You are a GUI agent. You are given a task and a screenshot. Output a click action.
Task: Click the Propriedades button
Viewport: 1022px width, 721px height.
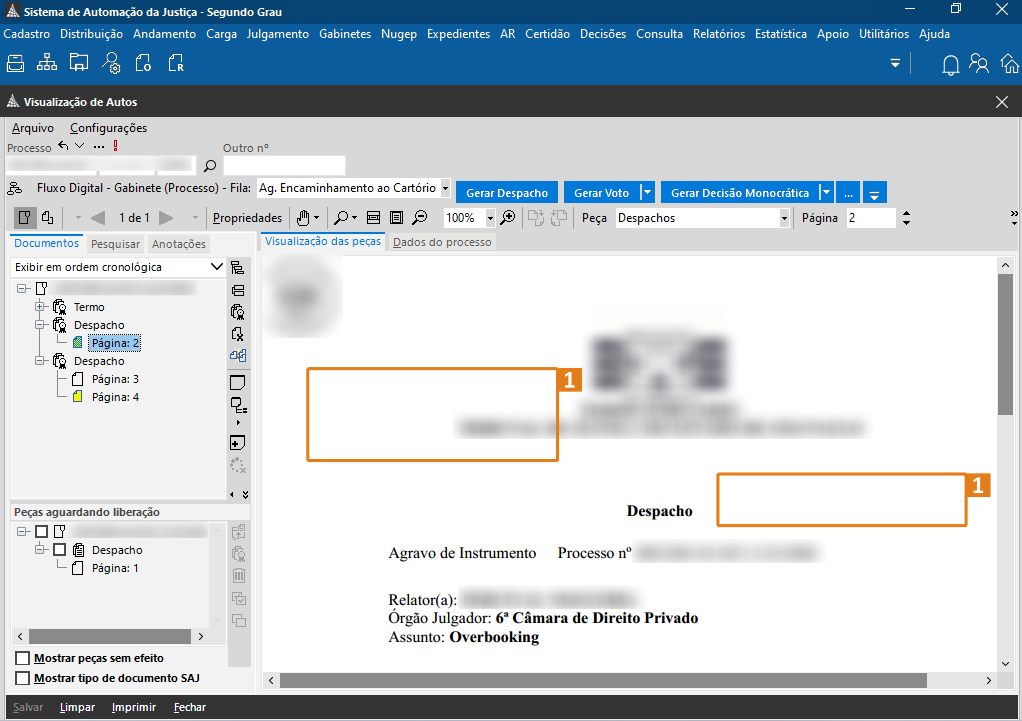coord(248,218)
